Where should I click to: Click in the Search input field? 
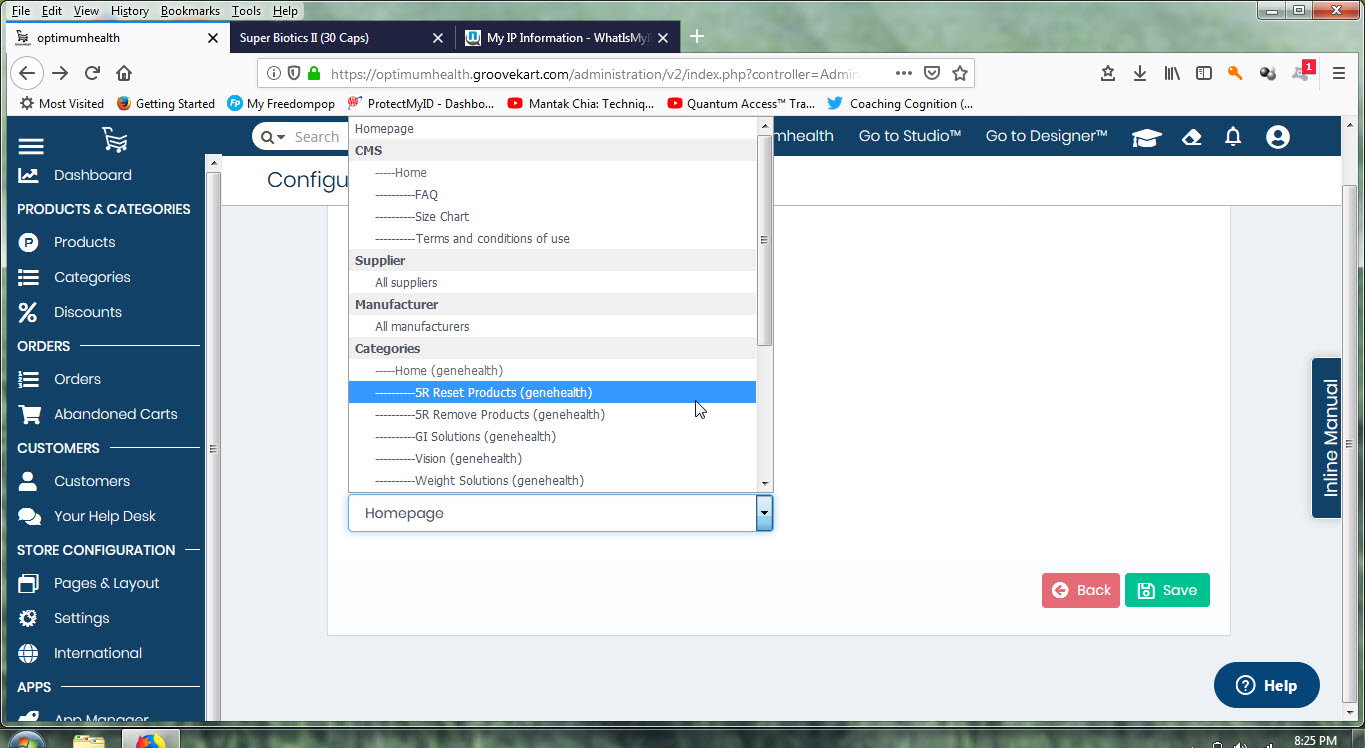(x=317, y=137)
